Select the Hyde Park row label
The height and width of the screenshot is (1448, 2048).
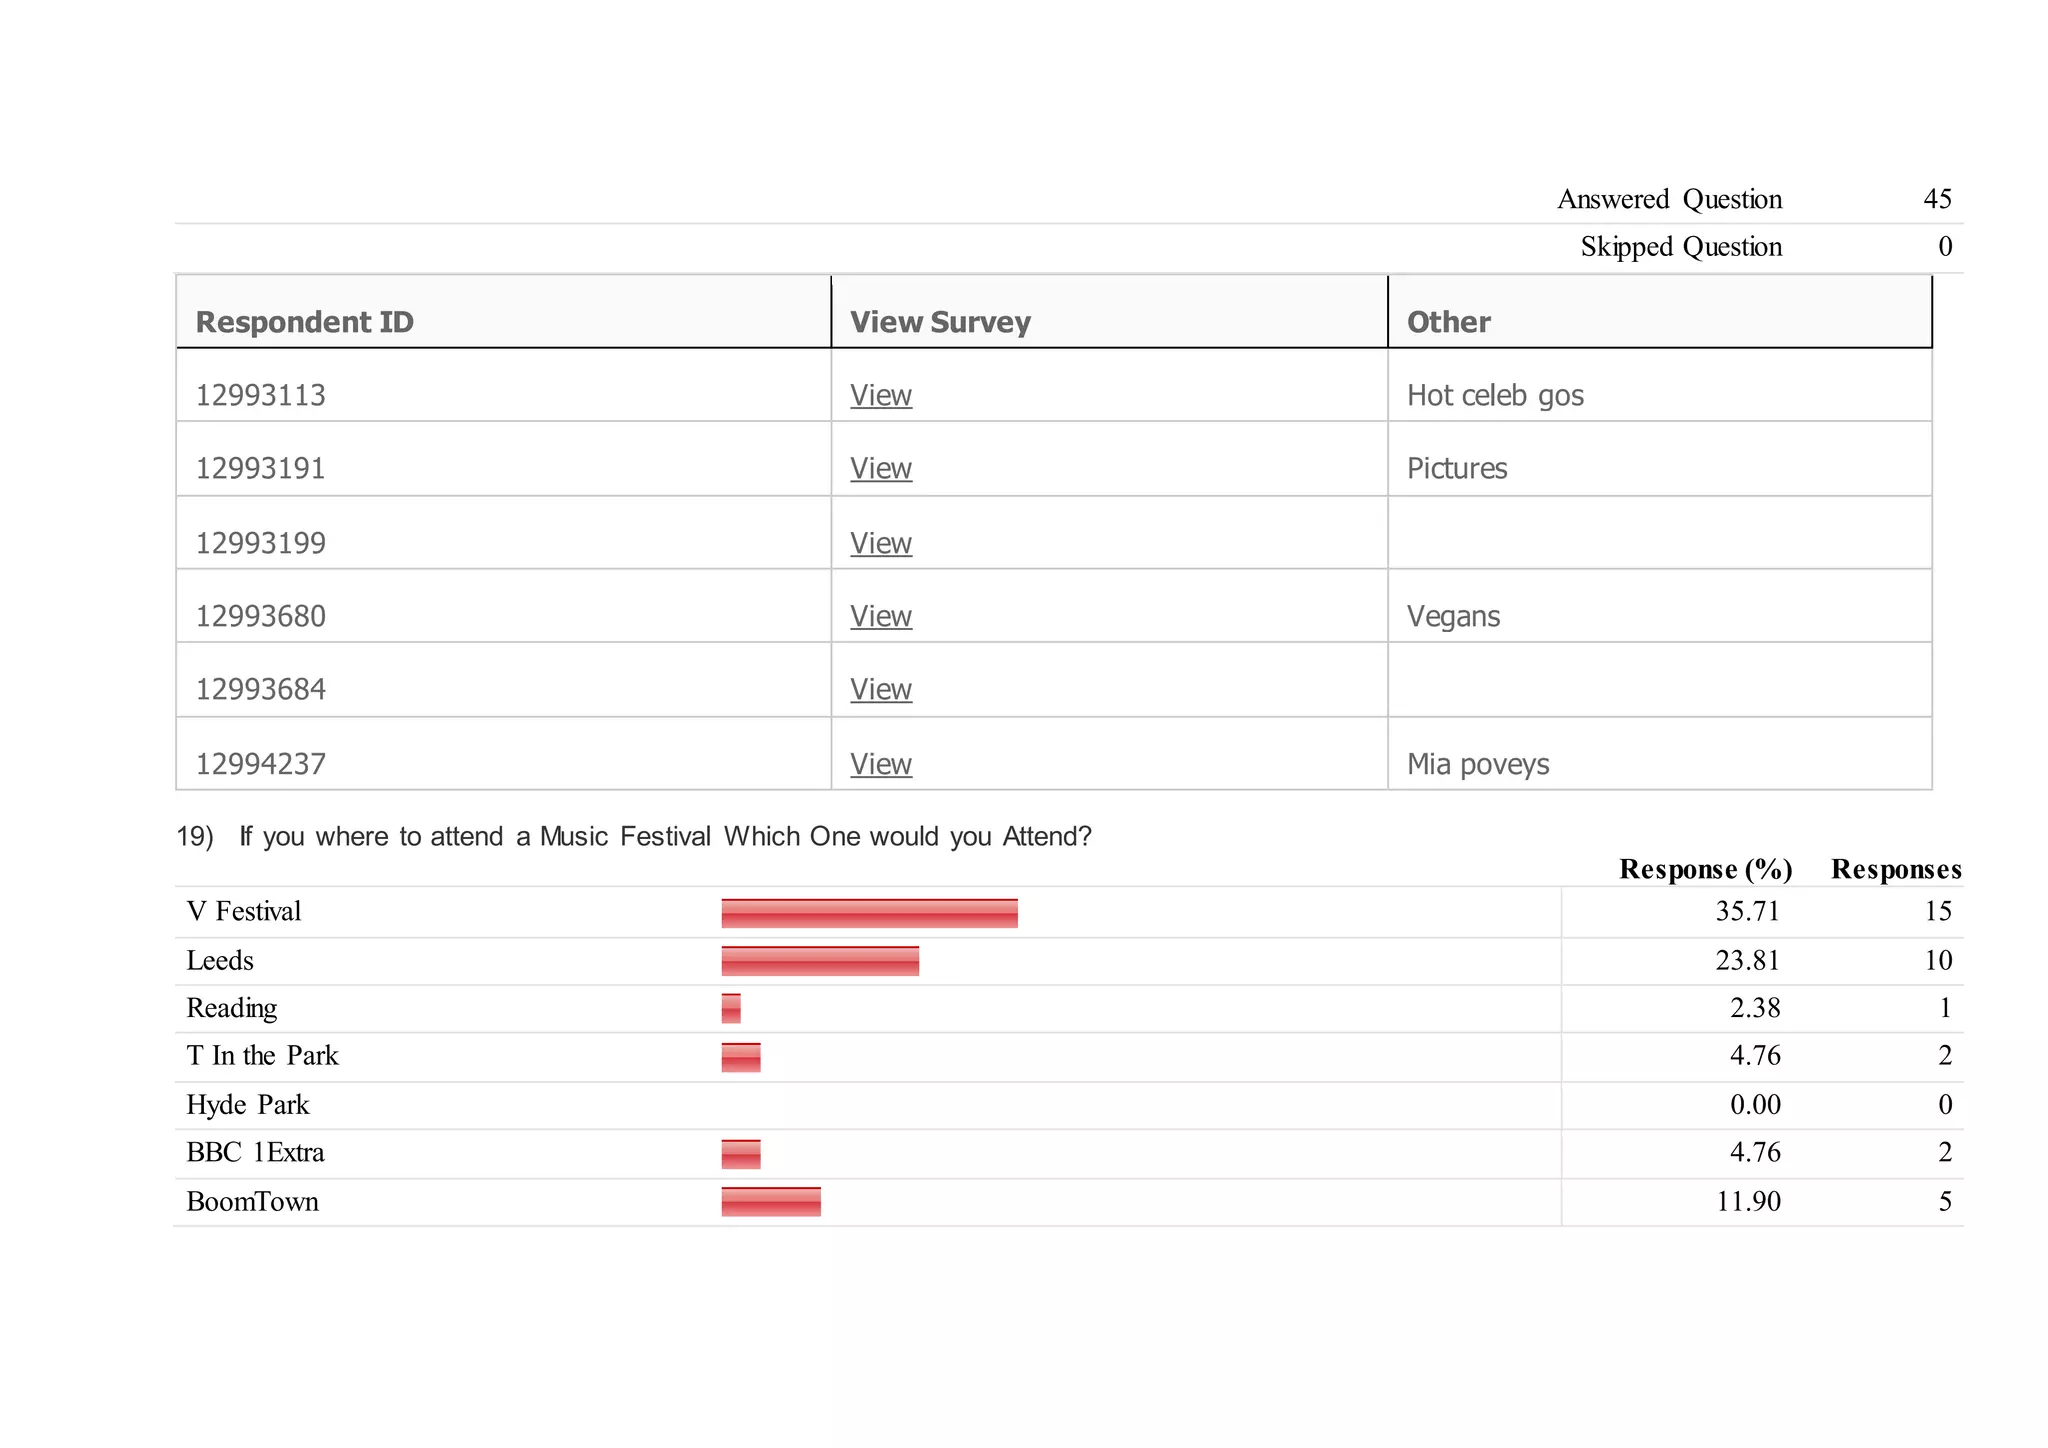click(248, 1105)
